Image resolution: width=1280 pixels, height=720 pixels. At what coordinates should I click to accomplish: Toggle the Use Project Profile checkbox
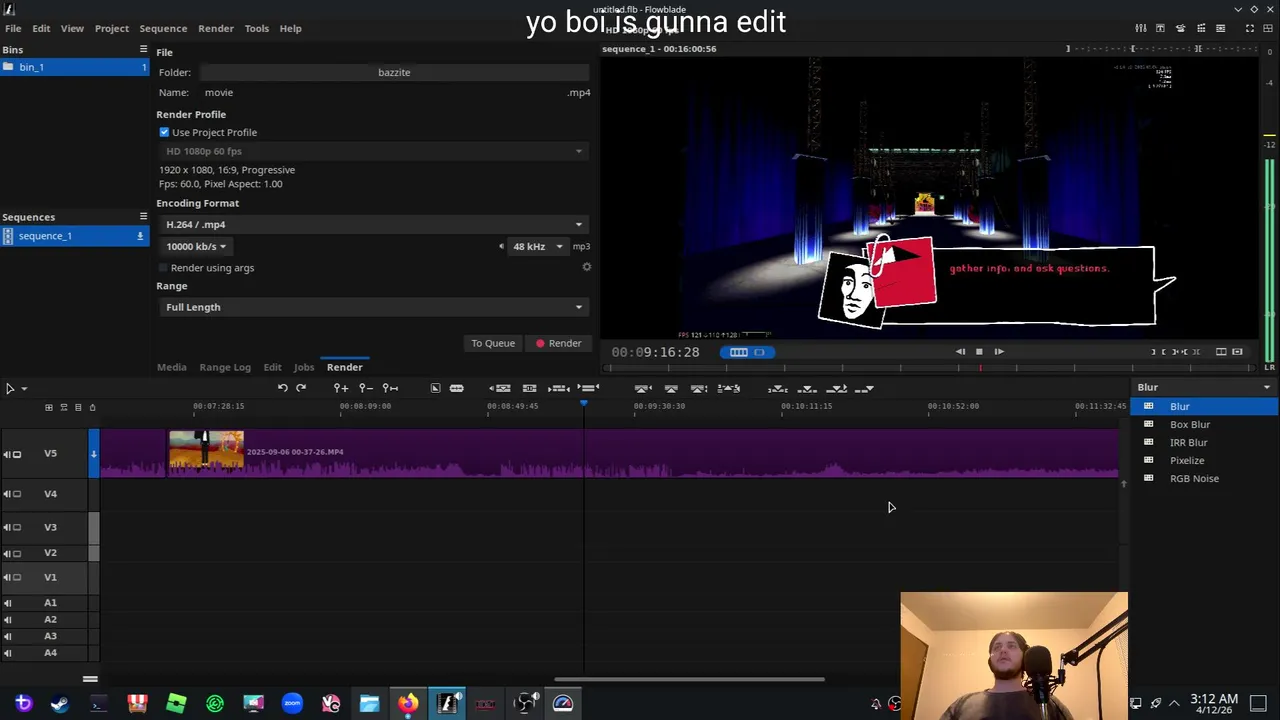[164, 132]
